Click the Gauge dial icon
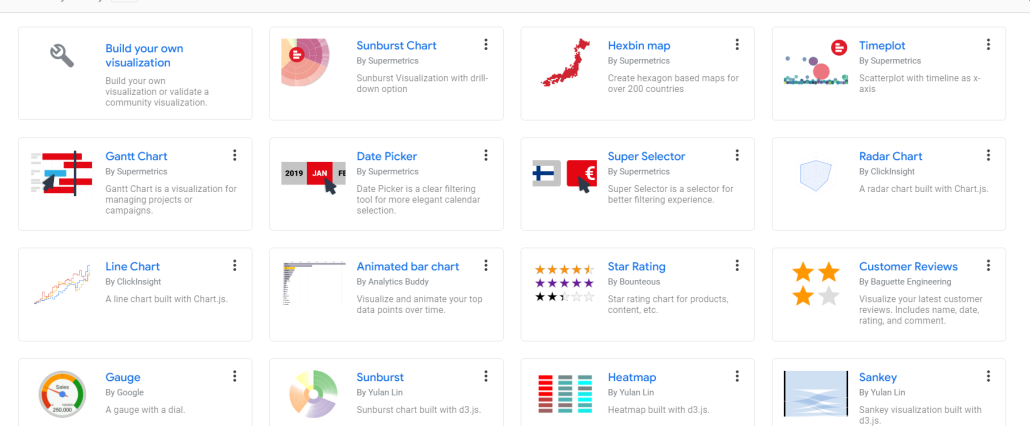This screenshot has width=1030, height=426. (62, 393)
